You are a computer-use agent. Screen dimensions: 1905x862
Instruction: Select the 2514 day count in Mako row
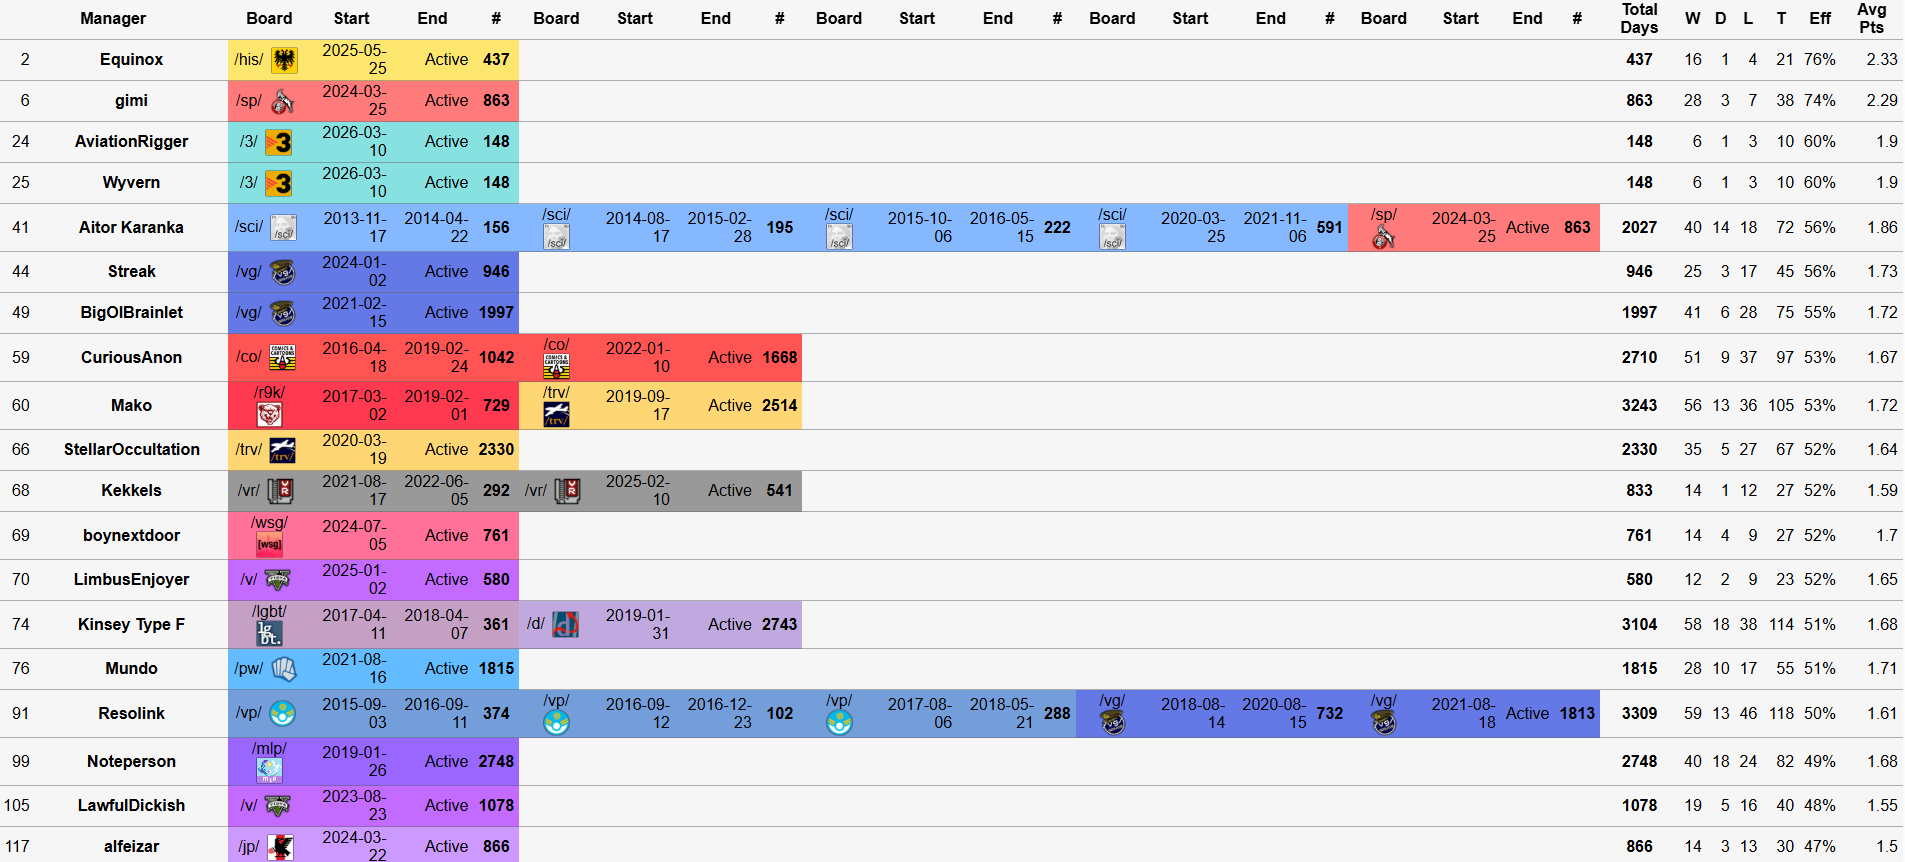[x=779, y=406]
